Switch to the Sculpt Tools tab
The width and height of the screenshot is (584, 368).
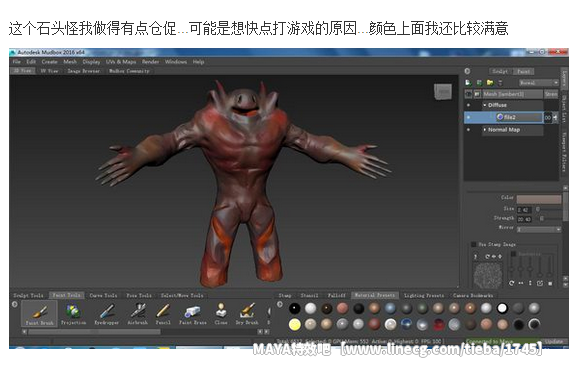pos(28,295)
